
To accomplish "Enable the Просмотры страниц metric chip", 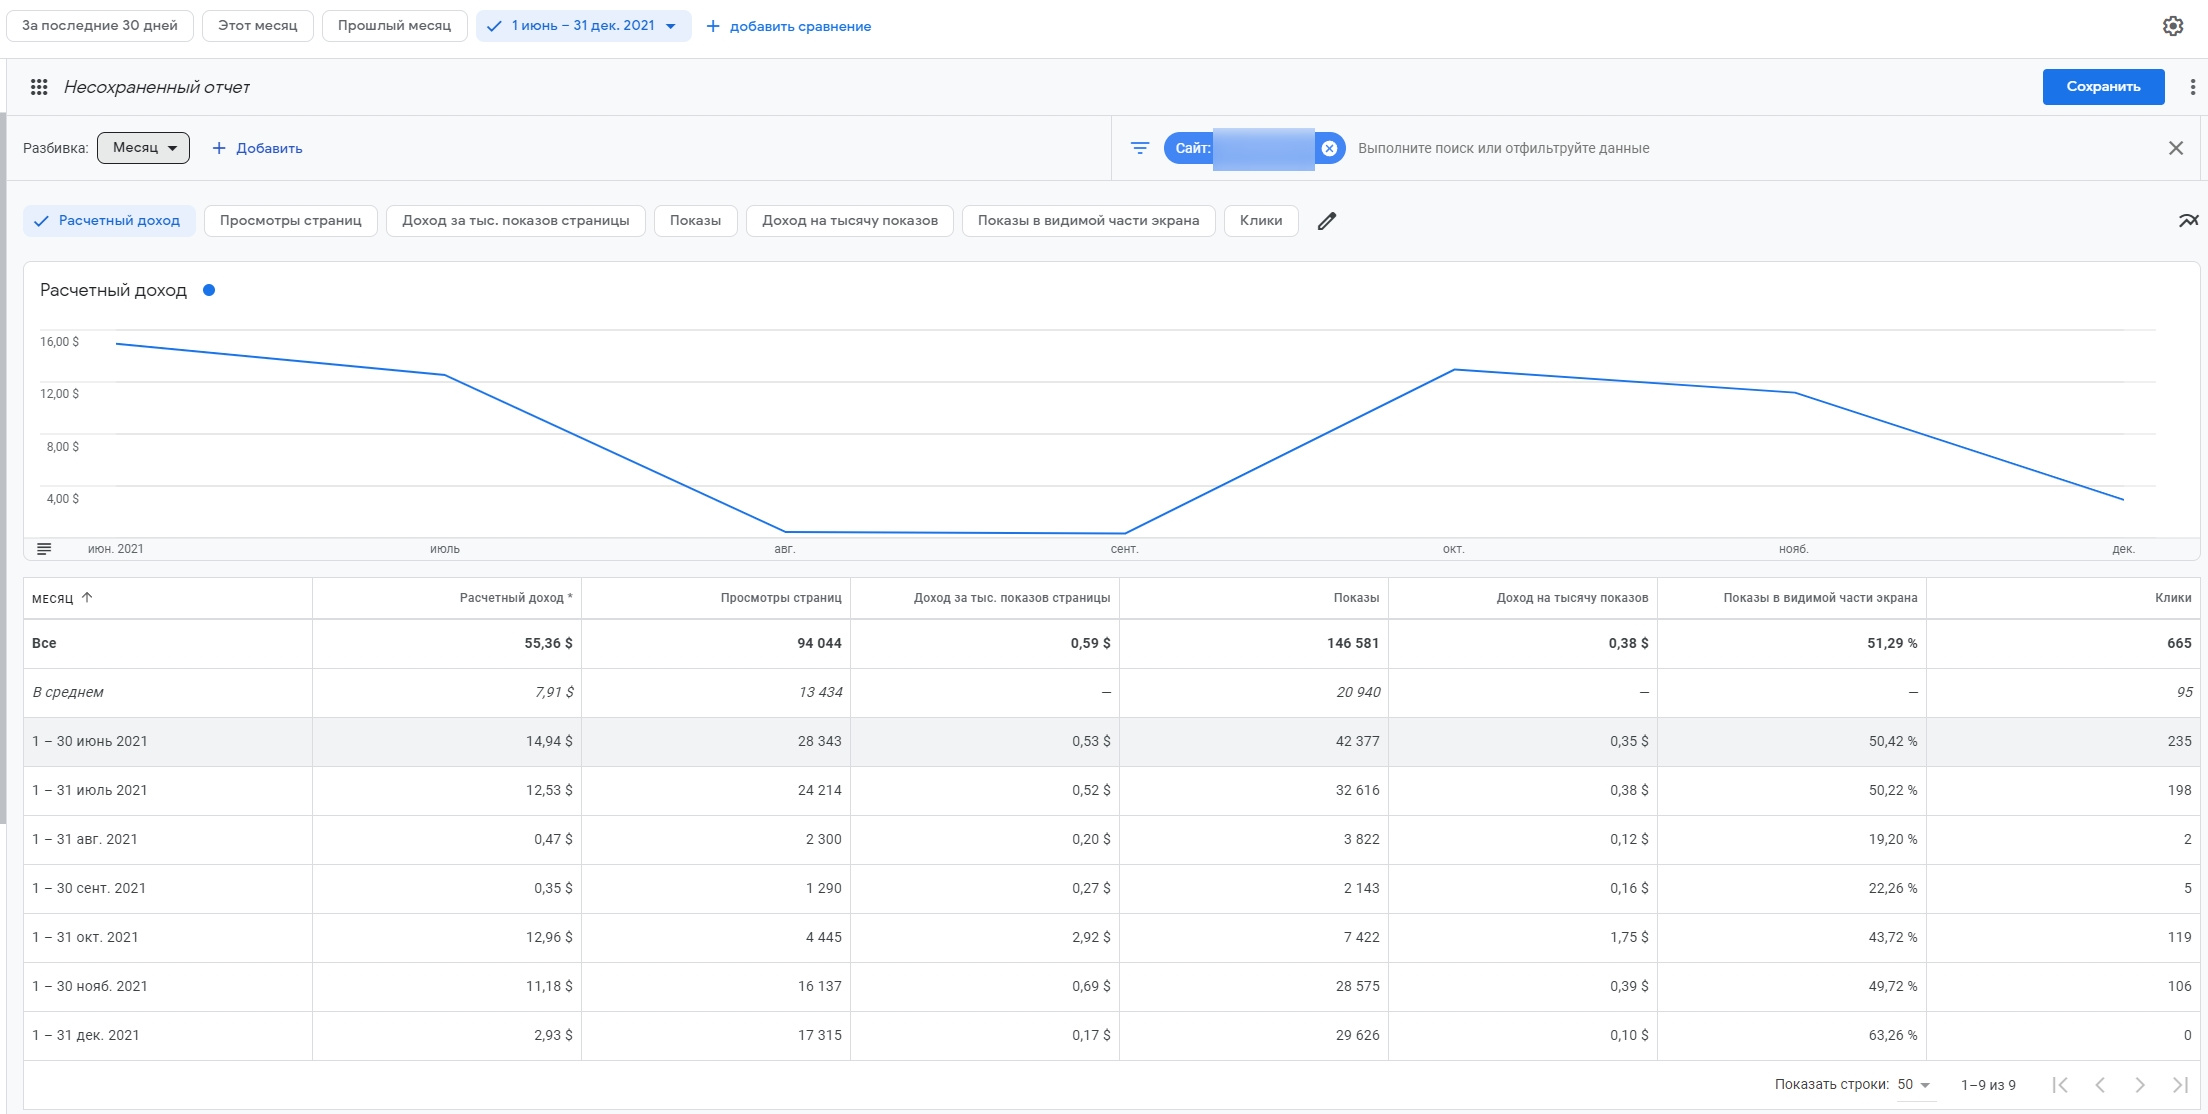I will pyautogui.click(x=290, y=221).
